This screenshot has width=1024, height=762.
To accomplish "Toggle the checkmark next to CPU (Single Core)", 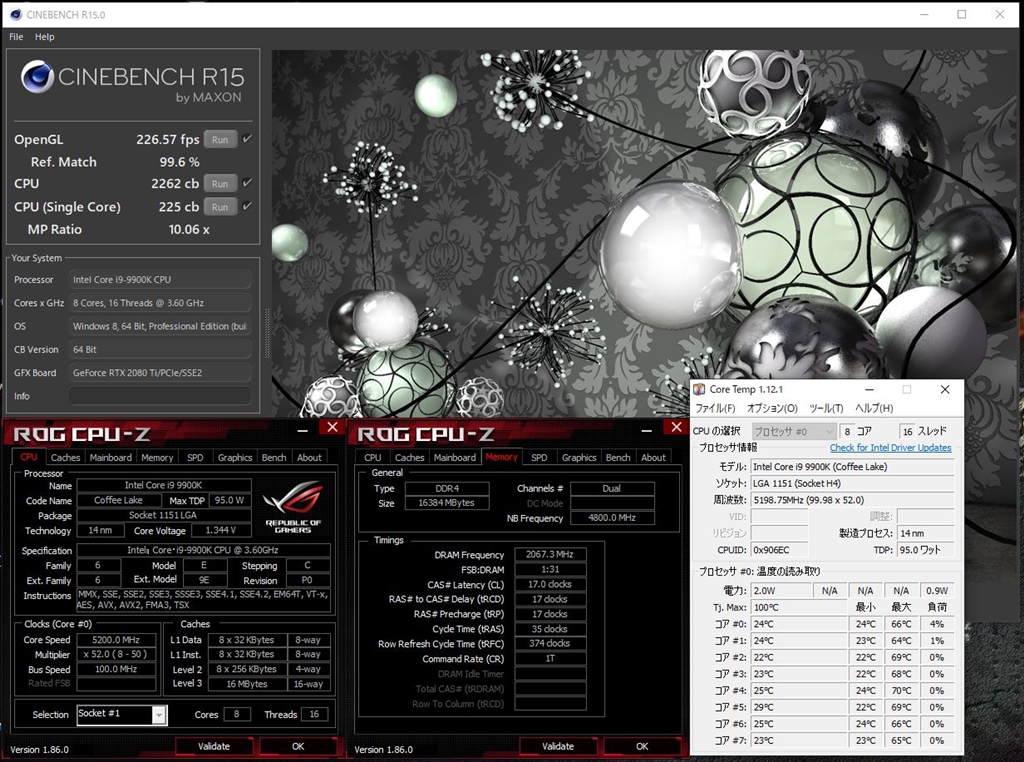I will click(248, 206).
